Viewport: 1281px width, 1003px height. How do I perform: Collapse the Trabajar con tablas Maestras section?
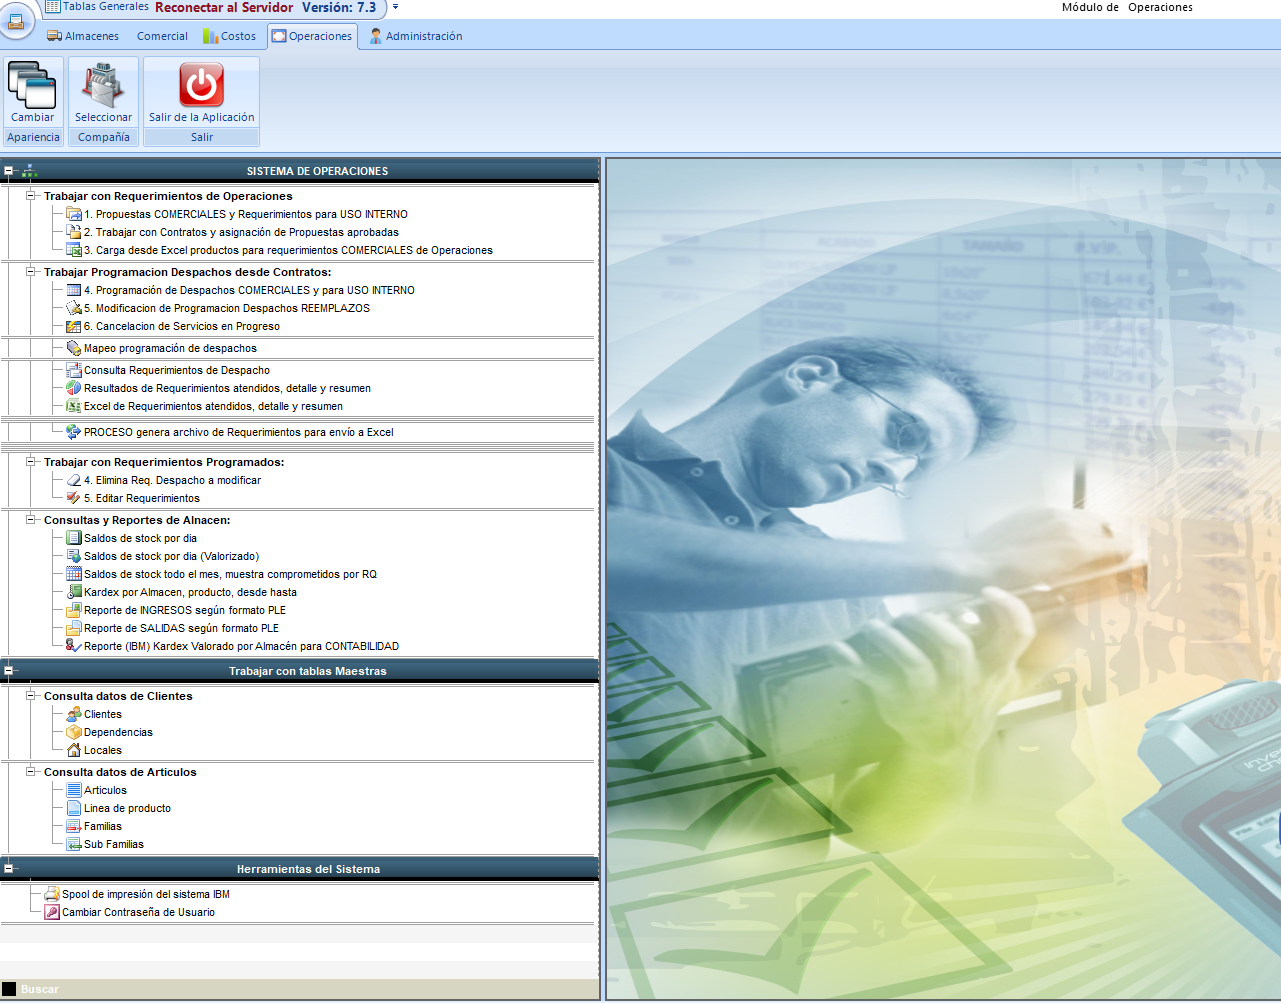point(9,671)
